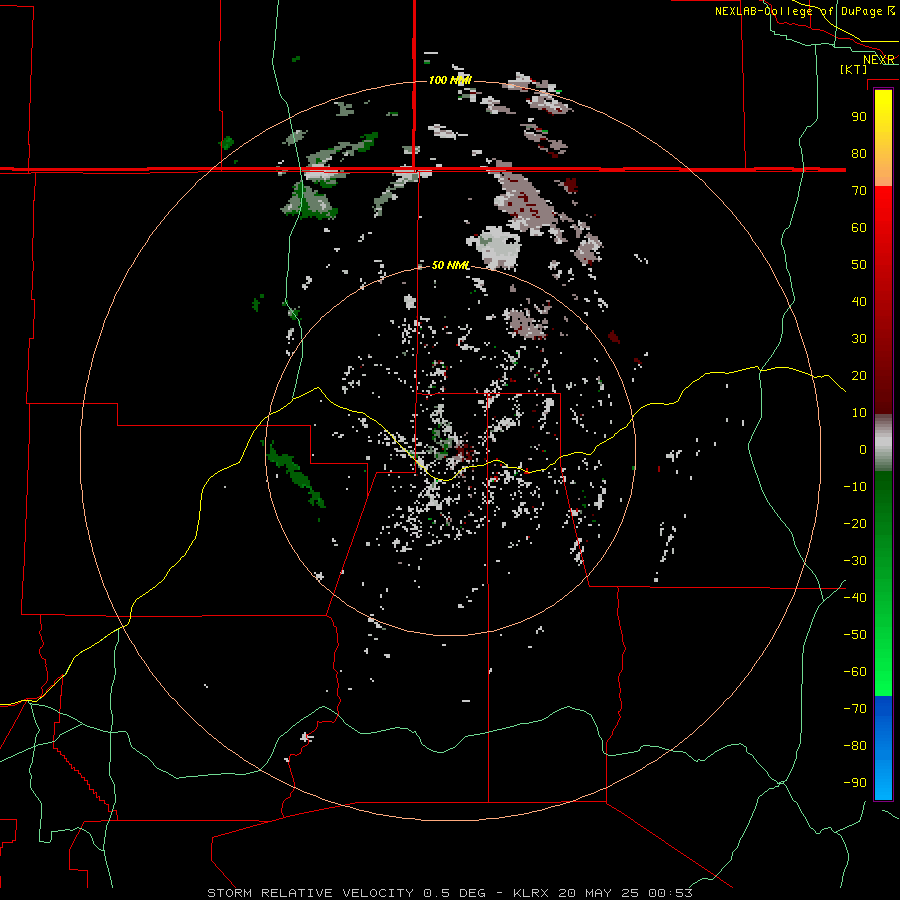Click the -90 scale value

click(x=855, y=782)
